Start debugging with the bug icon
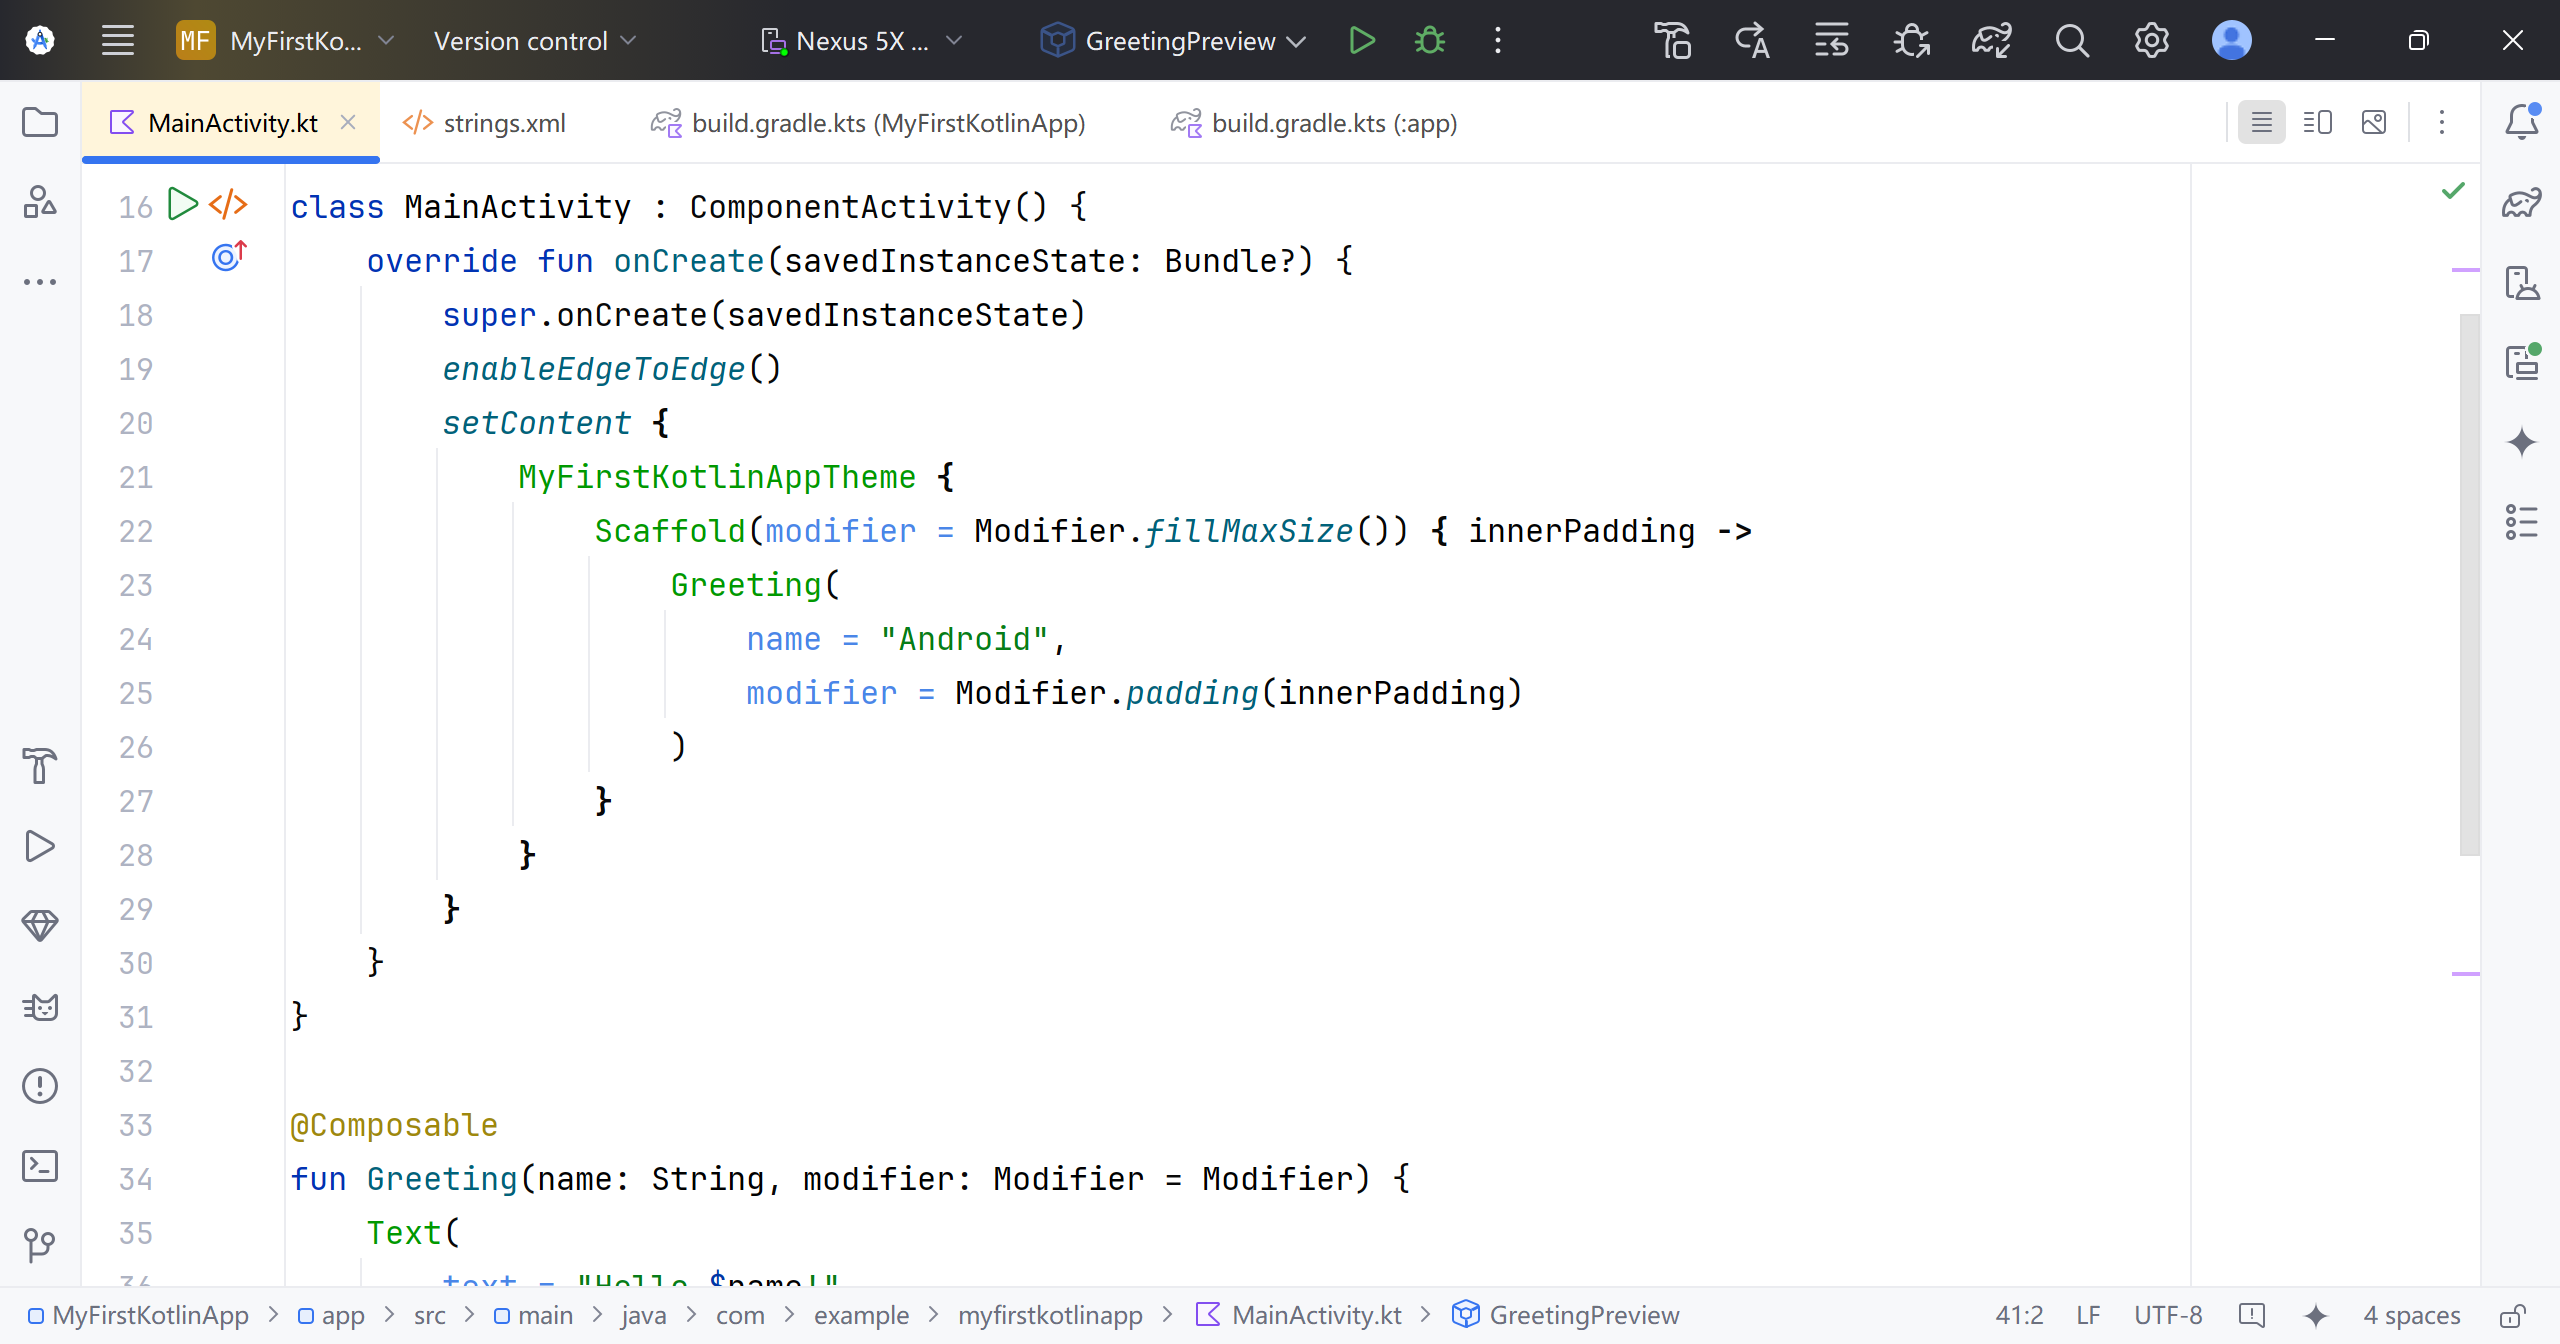The image size is (2560, 1344). click(1429, 41)
